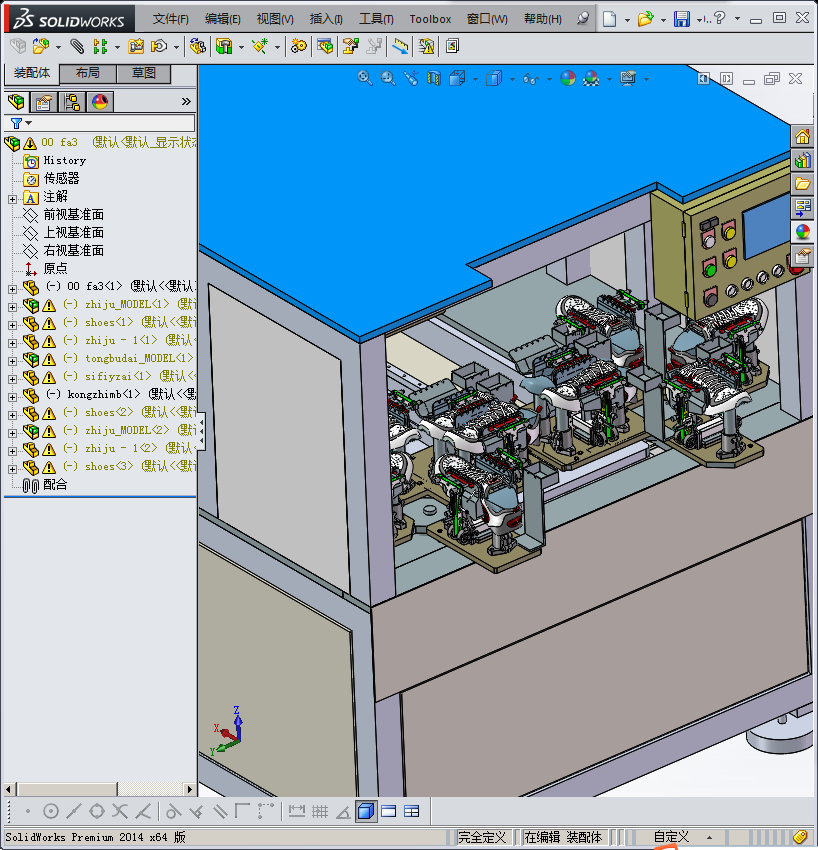This screenshot has width=818, height=850.
Task: Open the 编辑(E) menu
Action: pos(223,19)
